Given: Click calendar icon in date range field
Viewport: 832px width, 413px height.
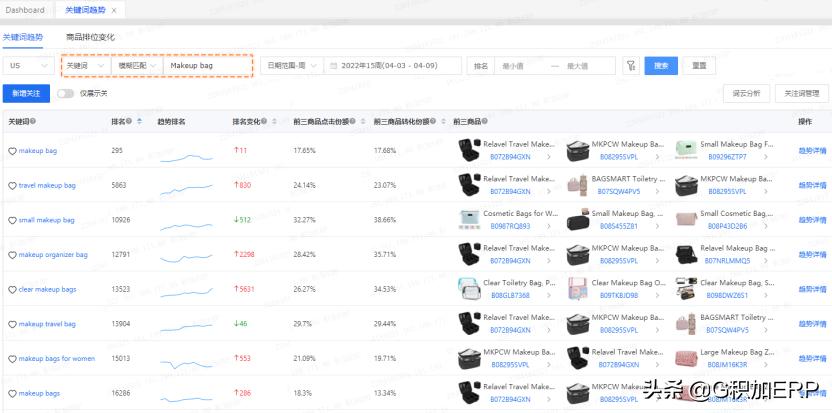Looking at the screenshot, I should point(333,66).
